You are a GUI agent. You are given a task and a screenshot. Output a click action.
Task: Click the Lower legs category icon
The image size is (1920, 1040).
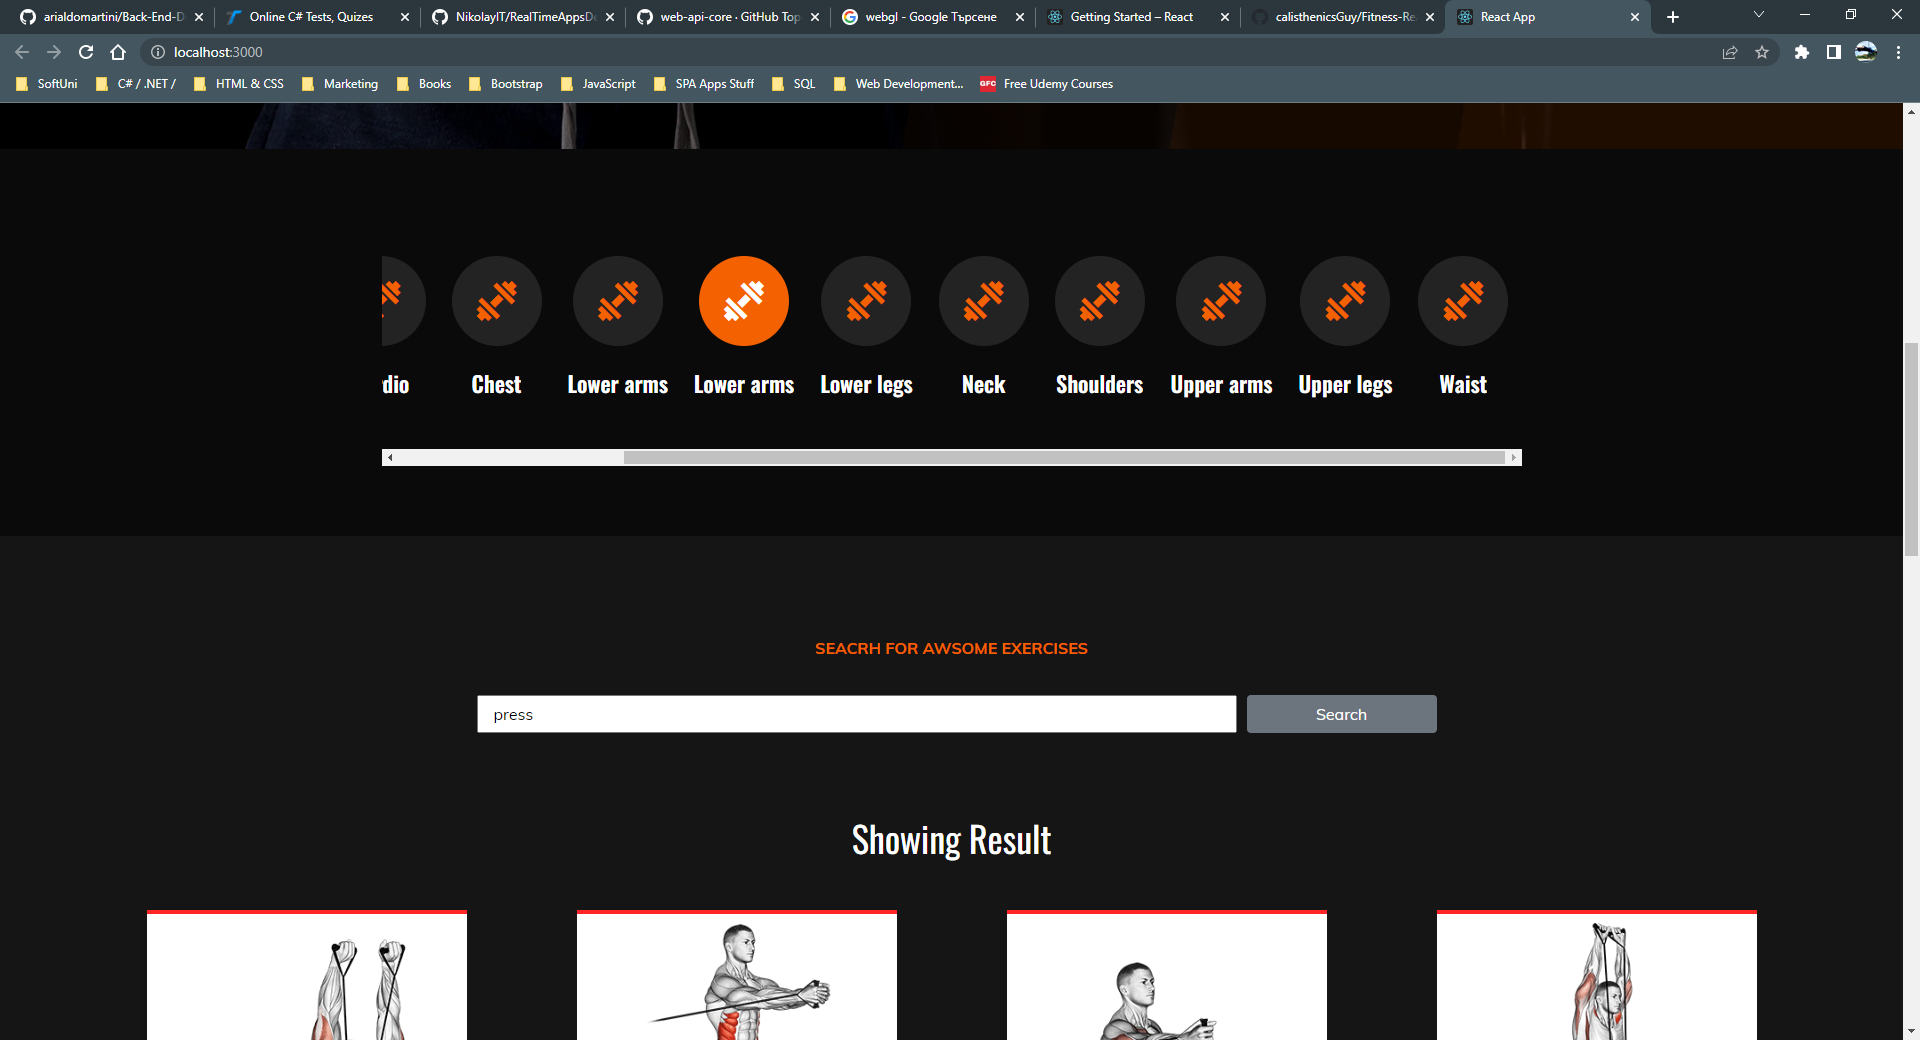pyautogui.click(x=866, y=301)
